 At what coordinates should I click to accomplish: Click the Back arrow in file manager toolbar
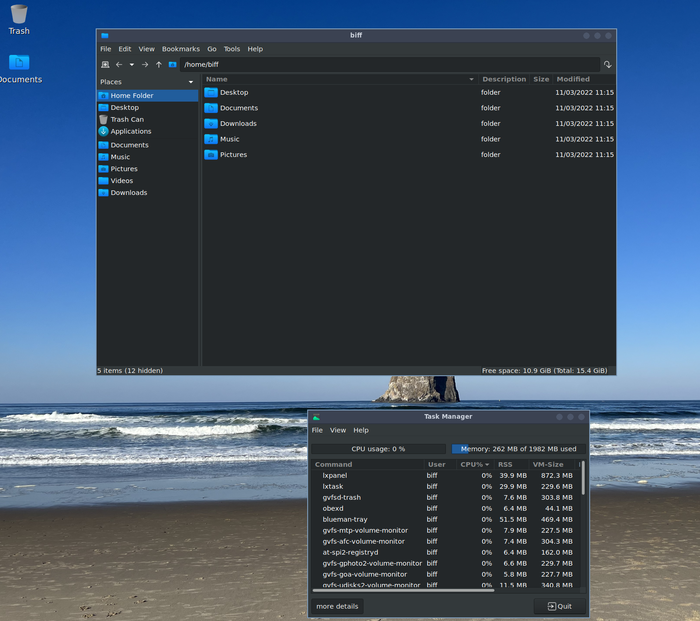coord(118,65)
